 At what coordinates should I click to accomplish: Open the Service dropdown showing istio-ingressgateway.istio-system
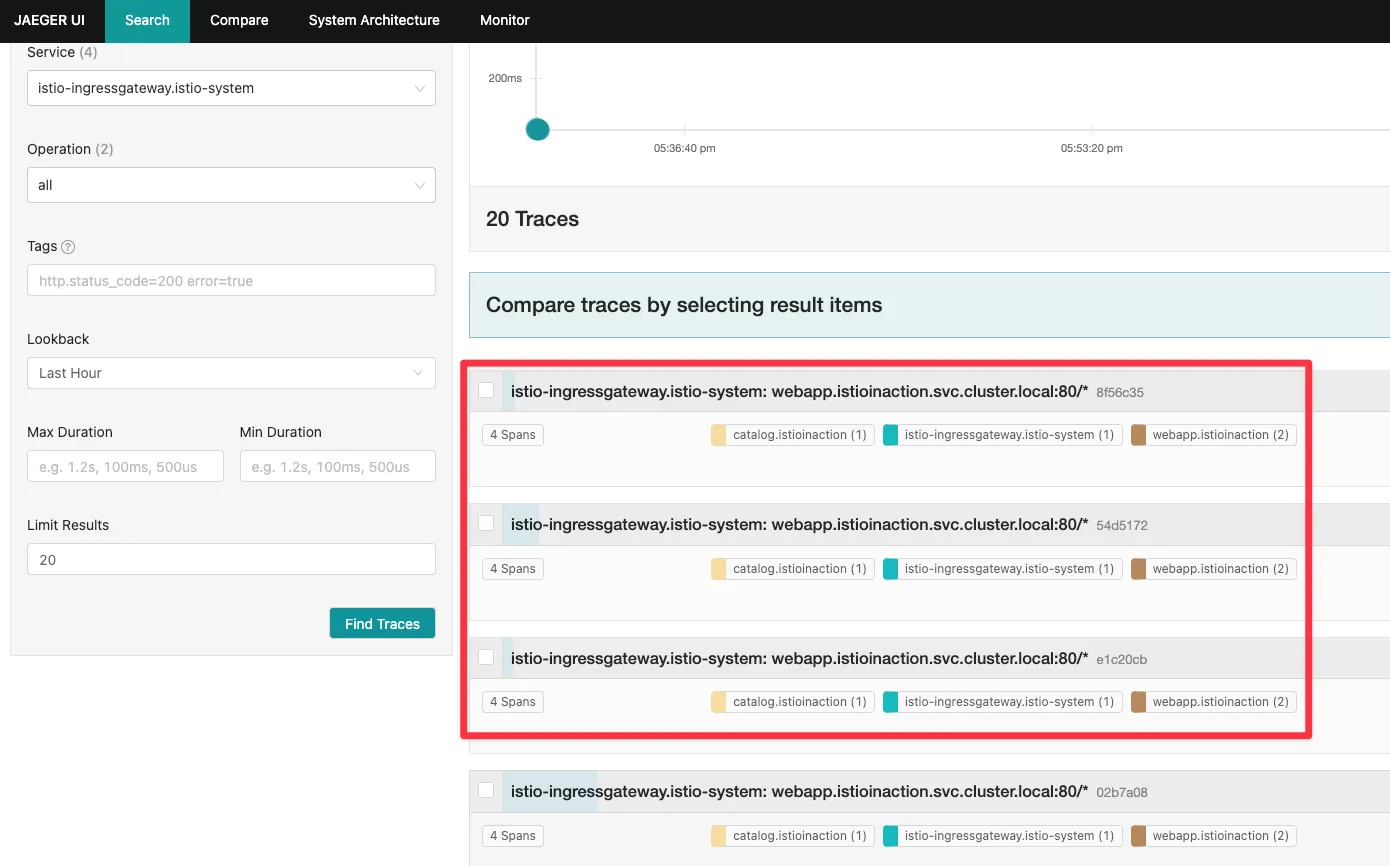pos(231,88)
